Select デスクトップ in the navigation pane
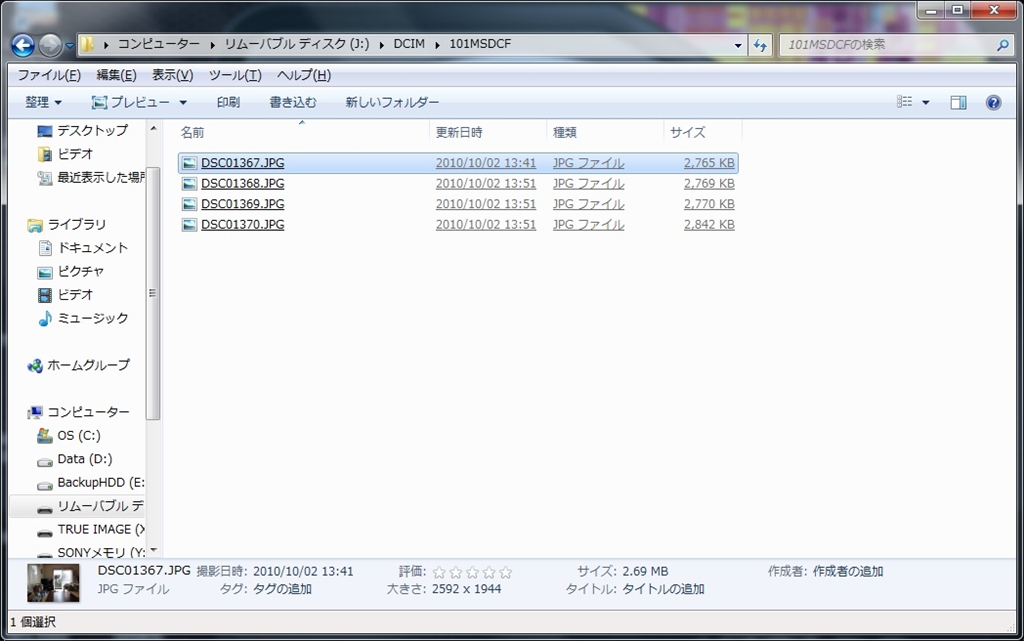Viewport: 1024px width, 641px height. tap(92, 131)
